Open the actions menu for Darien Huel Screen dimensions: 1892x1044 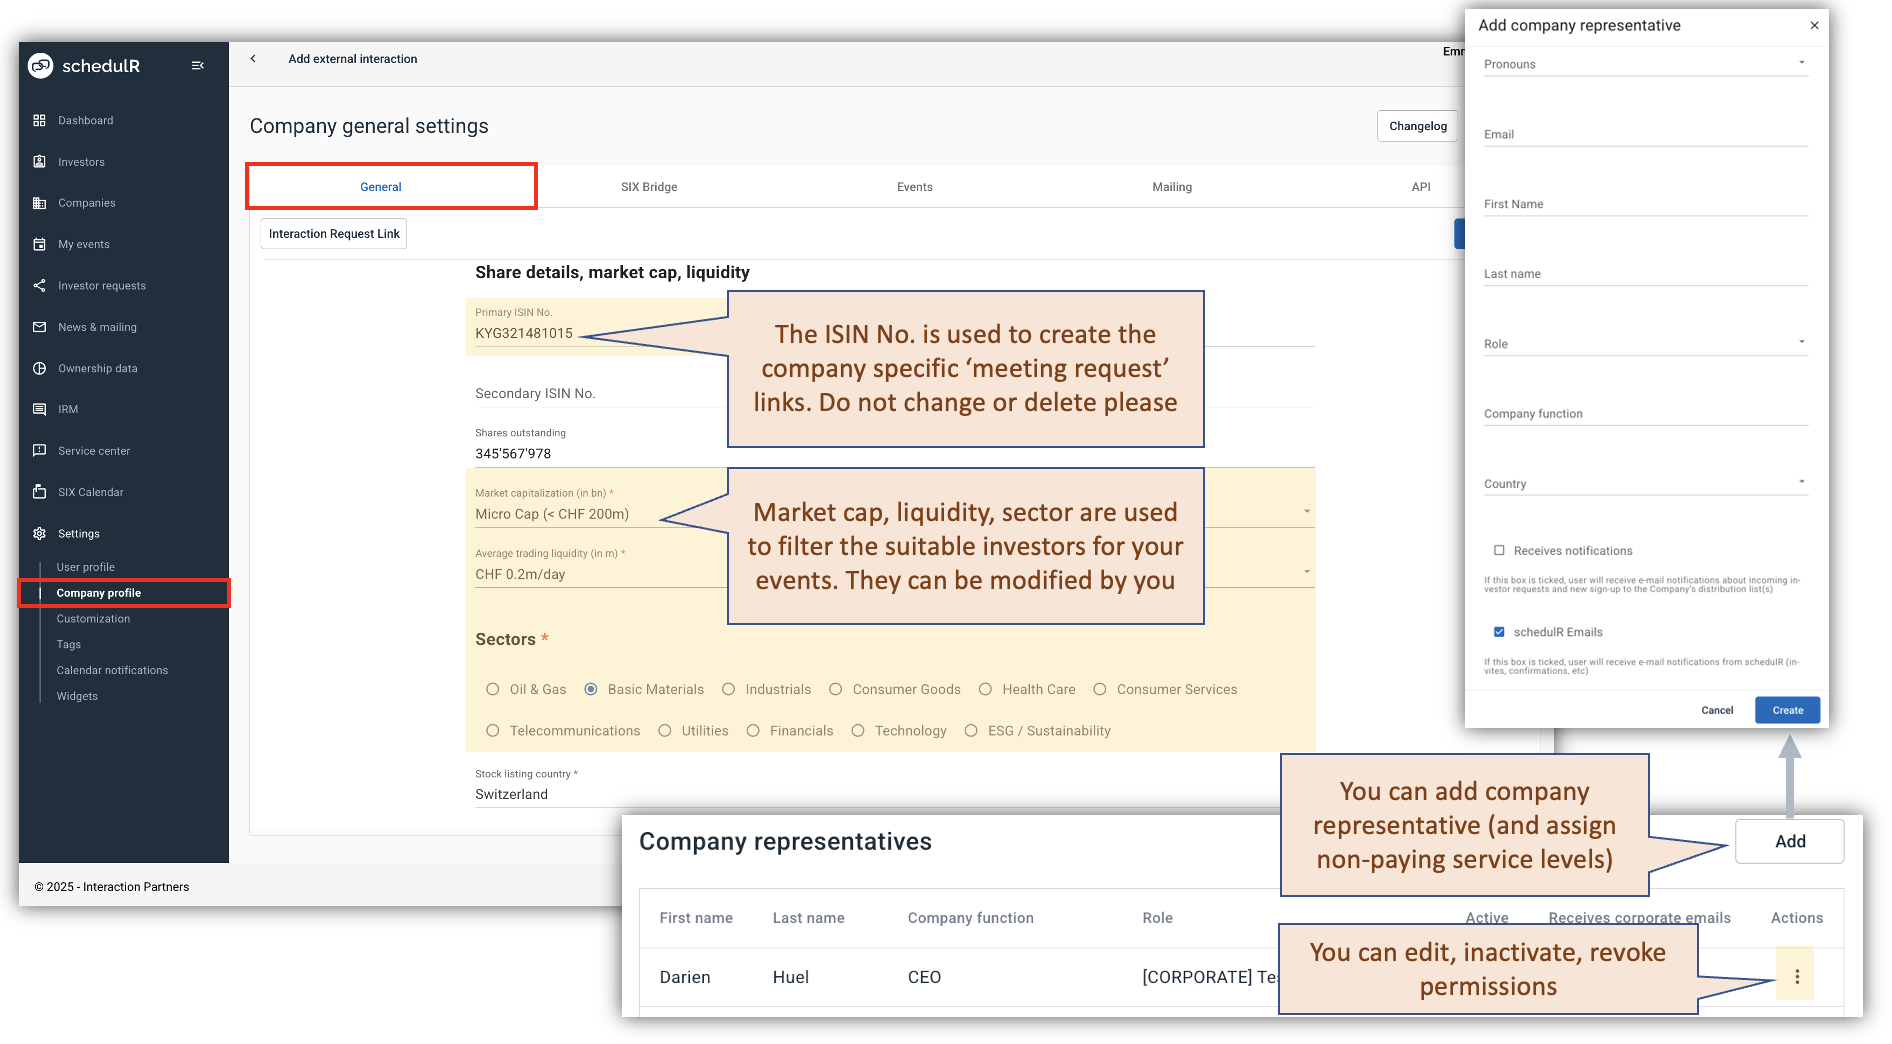coord(1796,975)
